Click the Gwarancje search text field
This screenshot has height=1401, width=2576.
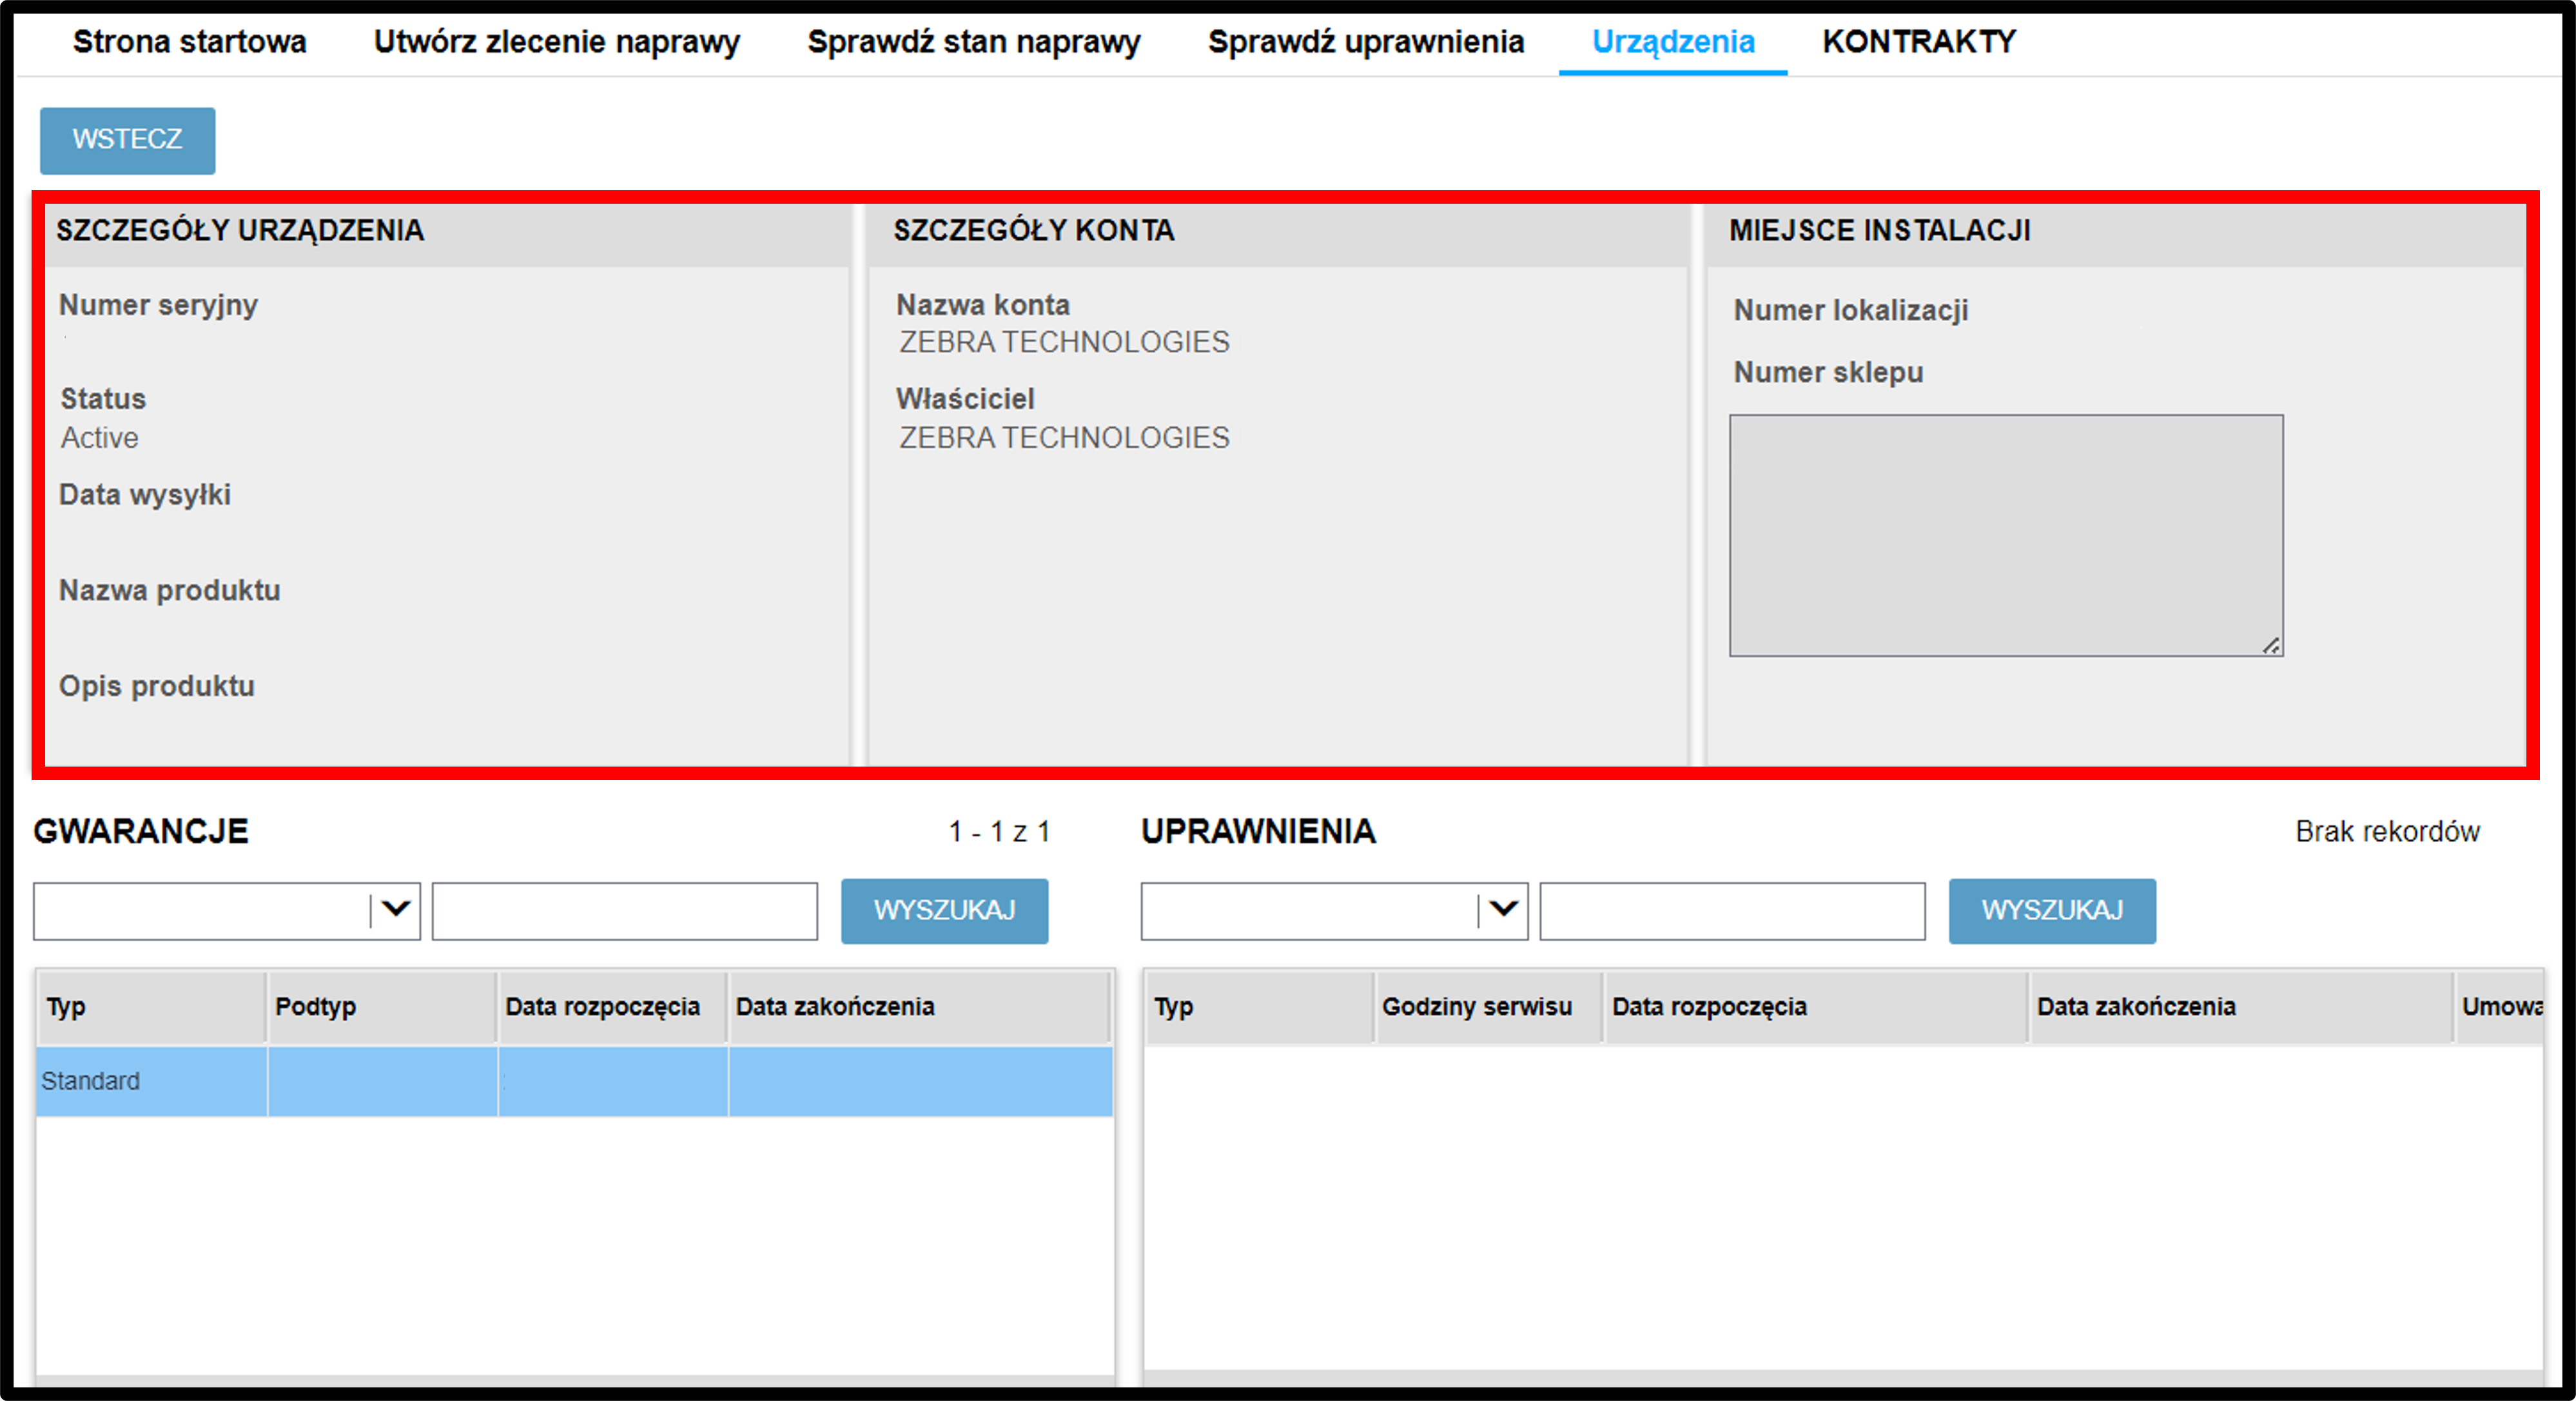625,911
